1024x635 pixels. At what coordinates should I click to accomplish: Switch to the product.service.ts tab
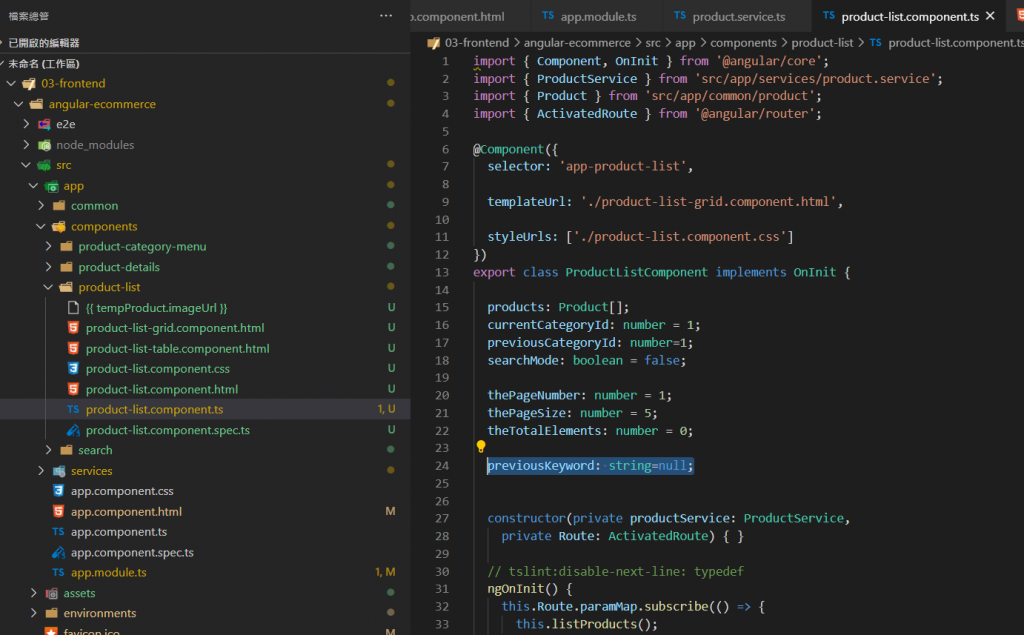[736, 16]
